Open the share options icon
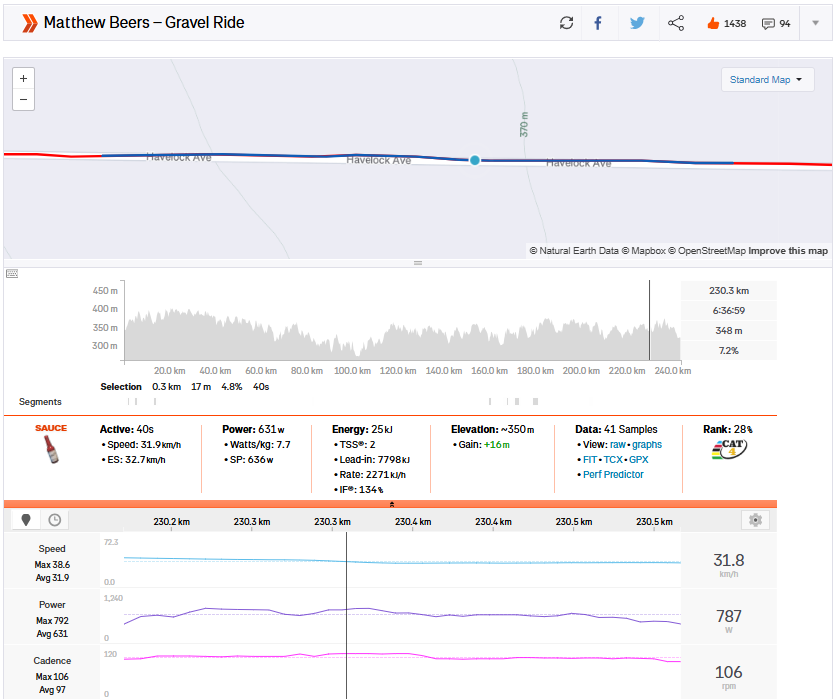 (x=676, y=23)
